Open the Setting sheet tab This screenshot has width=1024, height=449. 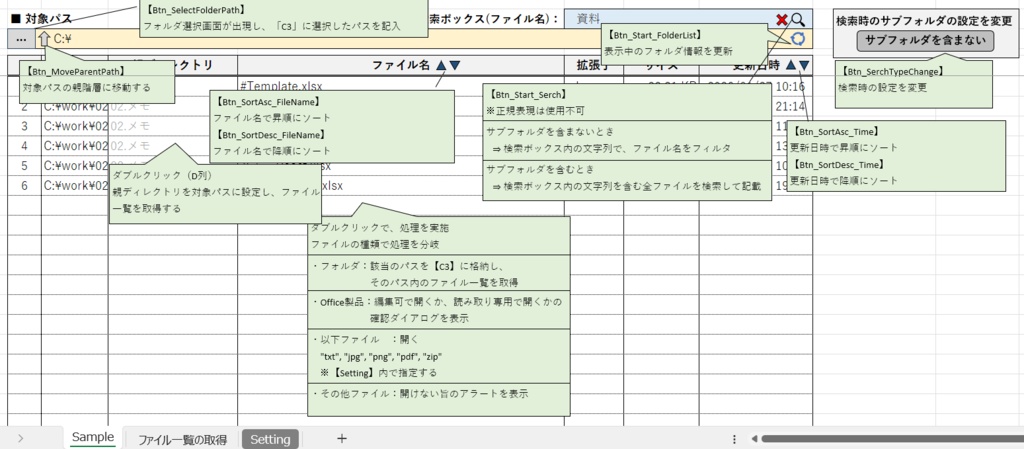tap(270, 439)
